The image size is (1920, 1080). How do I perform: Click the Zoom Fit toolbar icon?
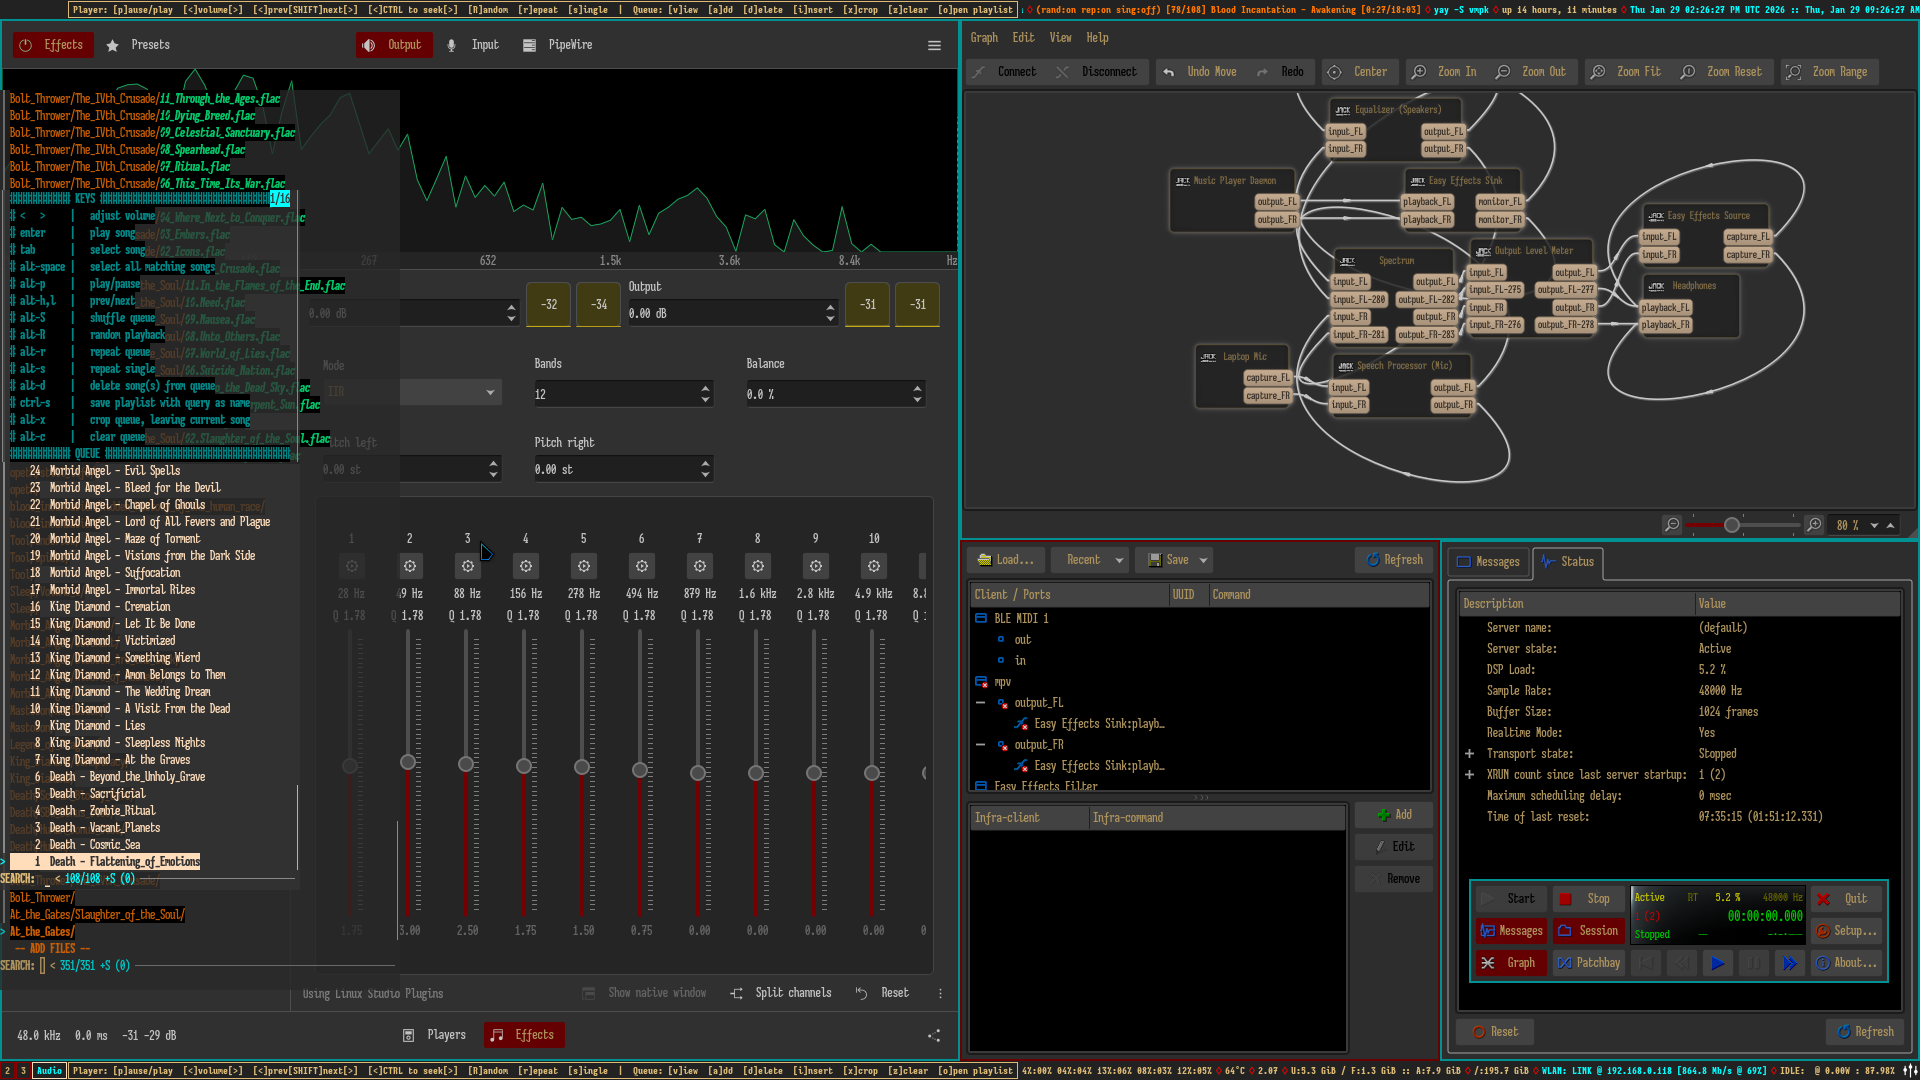(x=1598, y=72)
